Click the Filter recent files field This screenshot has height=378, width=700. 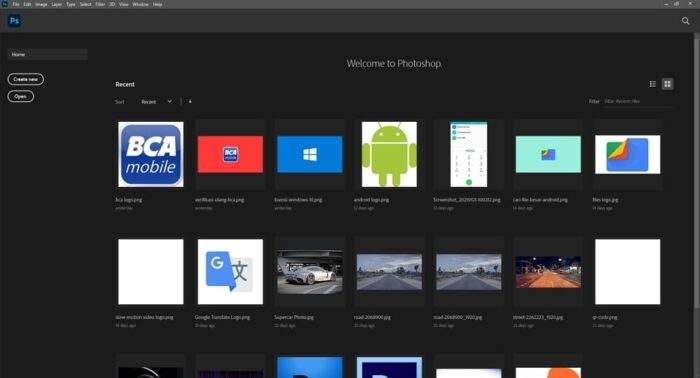click(638, 102)
